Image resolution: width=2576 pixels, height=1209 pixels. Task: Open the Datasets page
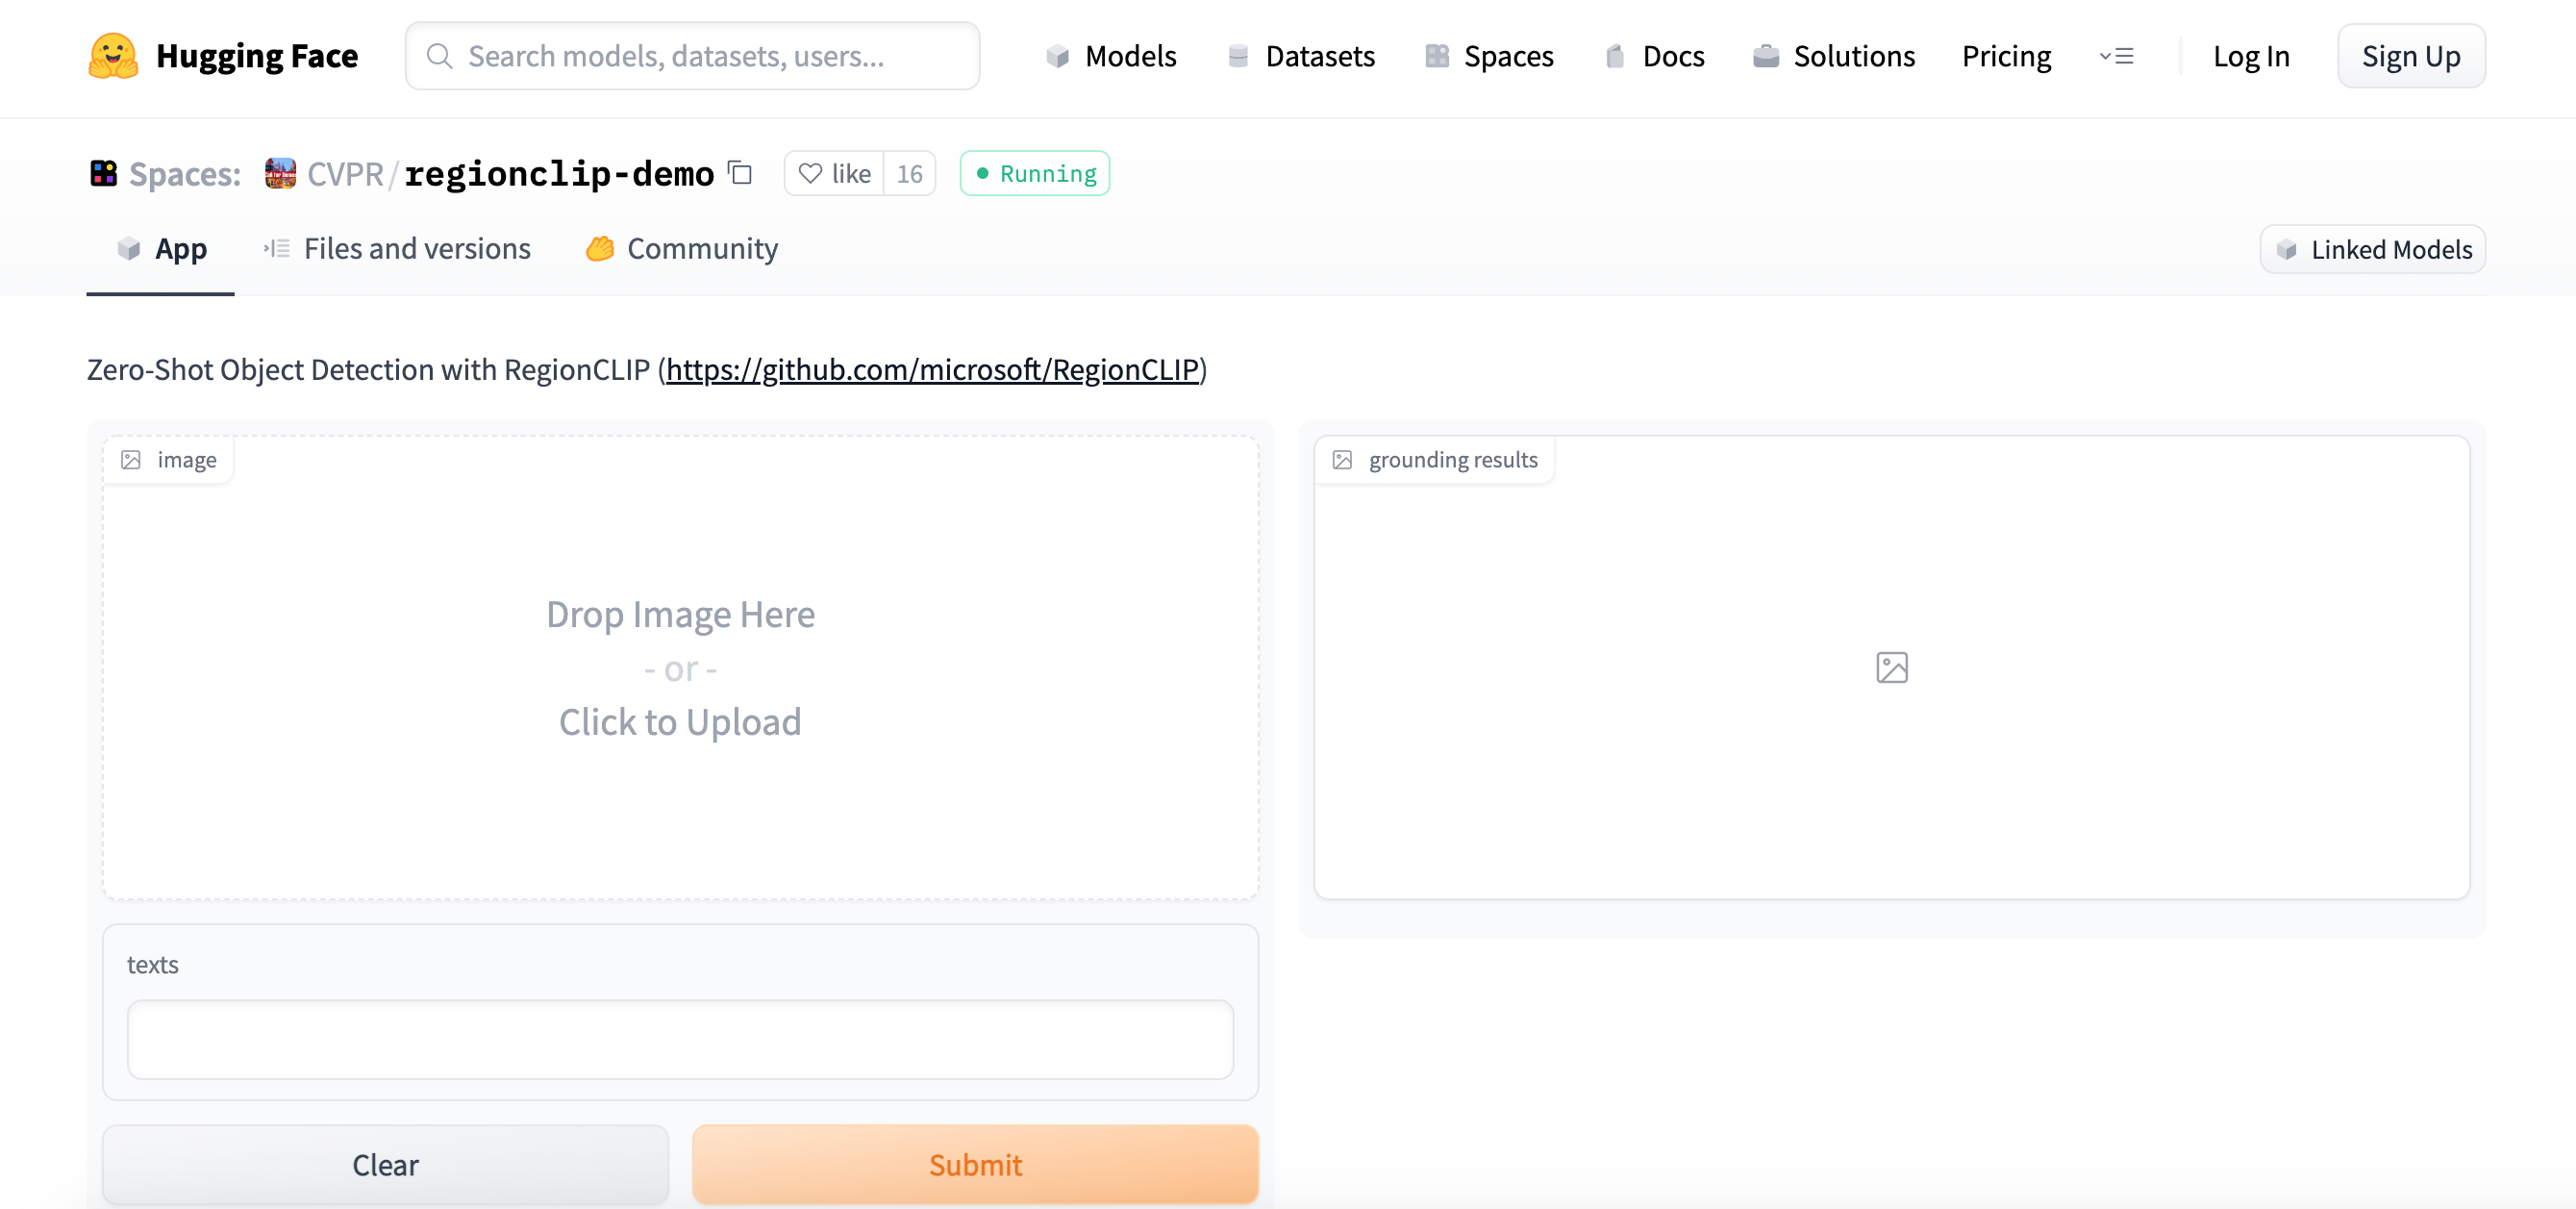coord(1301,56)
